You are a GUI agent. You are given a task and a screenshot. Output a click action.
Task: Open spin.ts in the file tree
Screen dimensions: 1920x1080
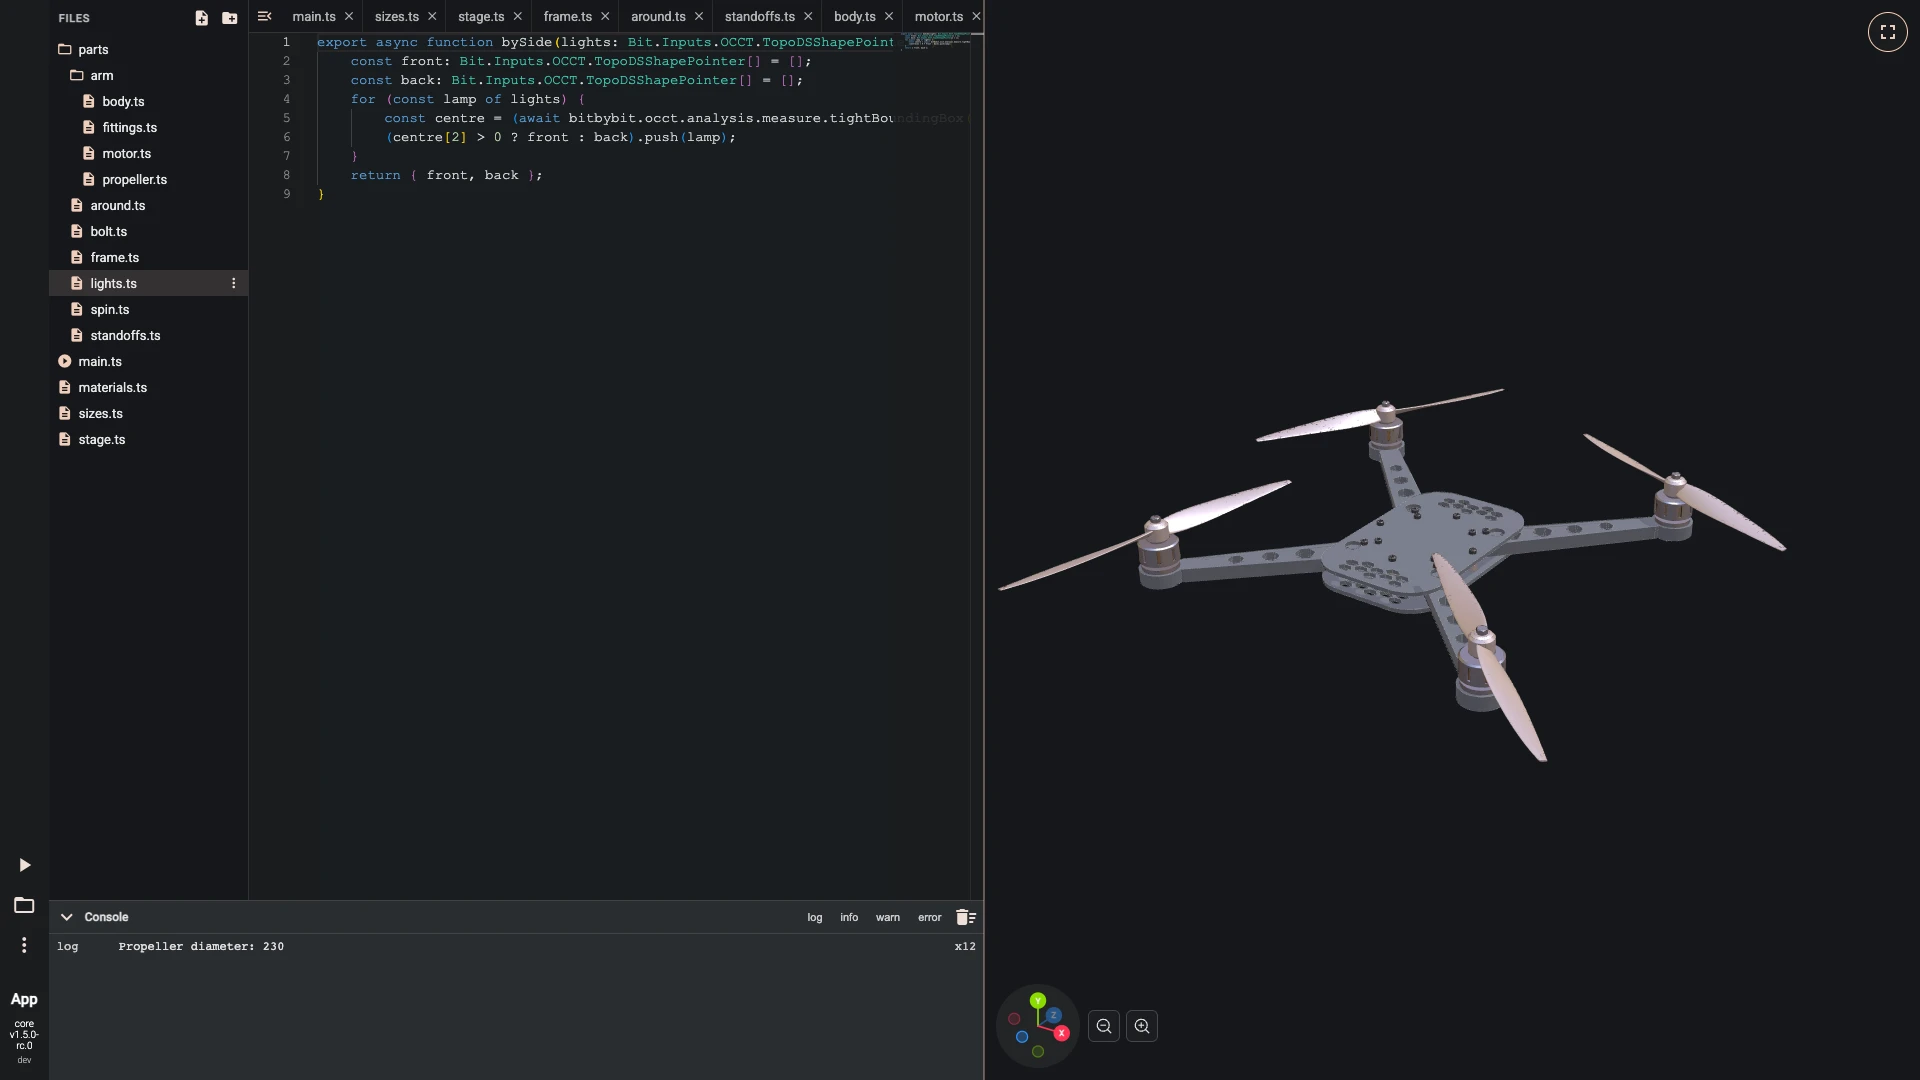pos(148,310)
